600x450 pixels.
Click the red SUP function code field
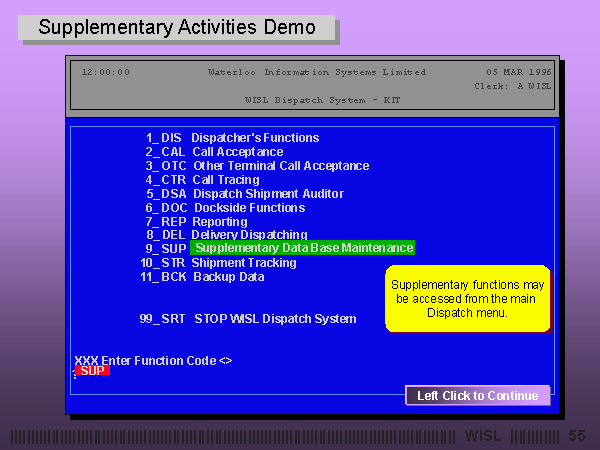pyautogui.click(x=93, y=370)
